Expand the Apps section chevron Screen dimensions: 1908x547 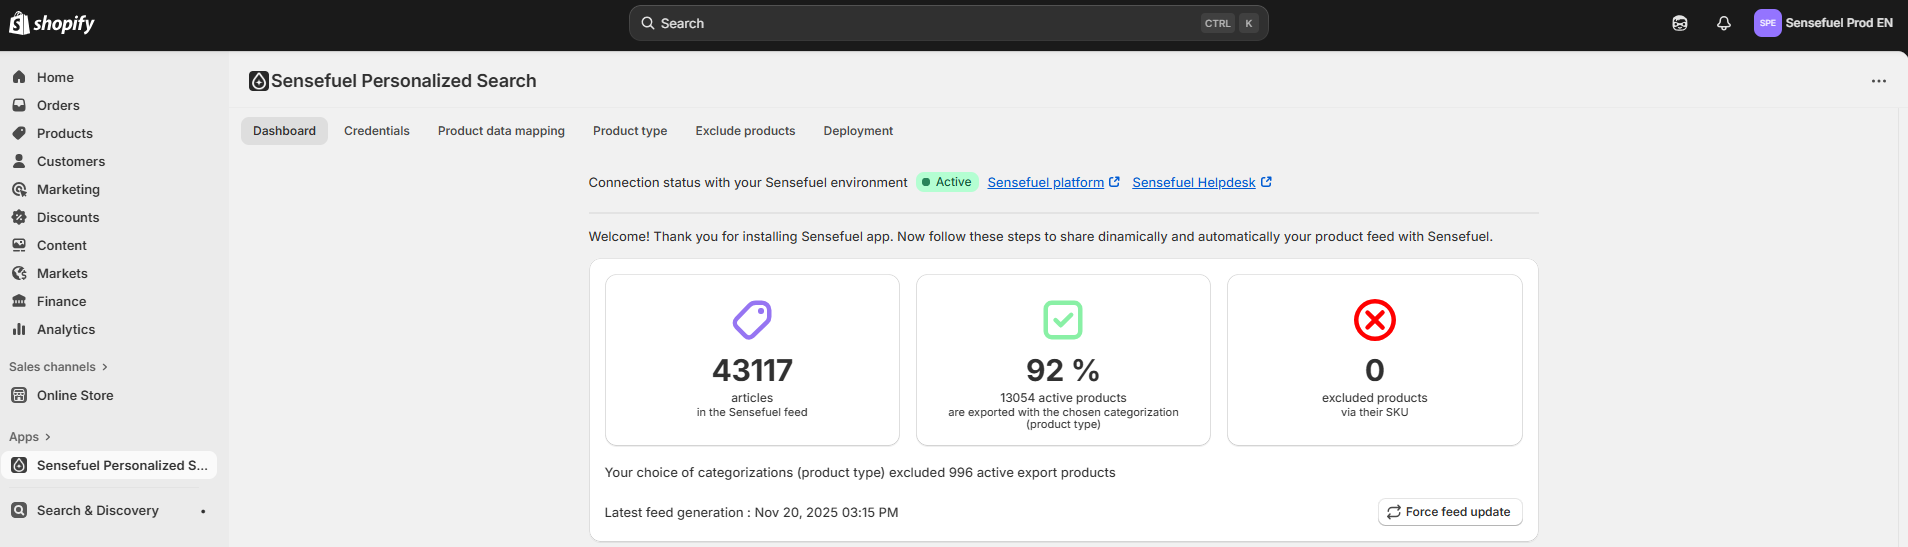coord(47,437)
